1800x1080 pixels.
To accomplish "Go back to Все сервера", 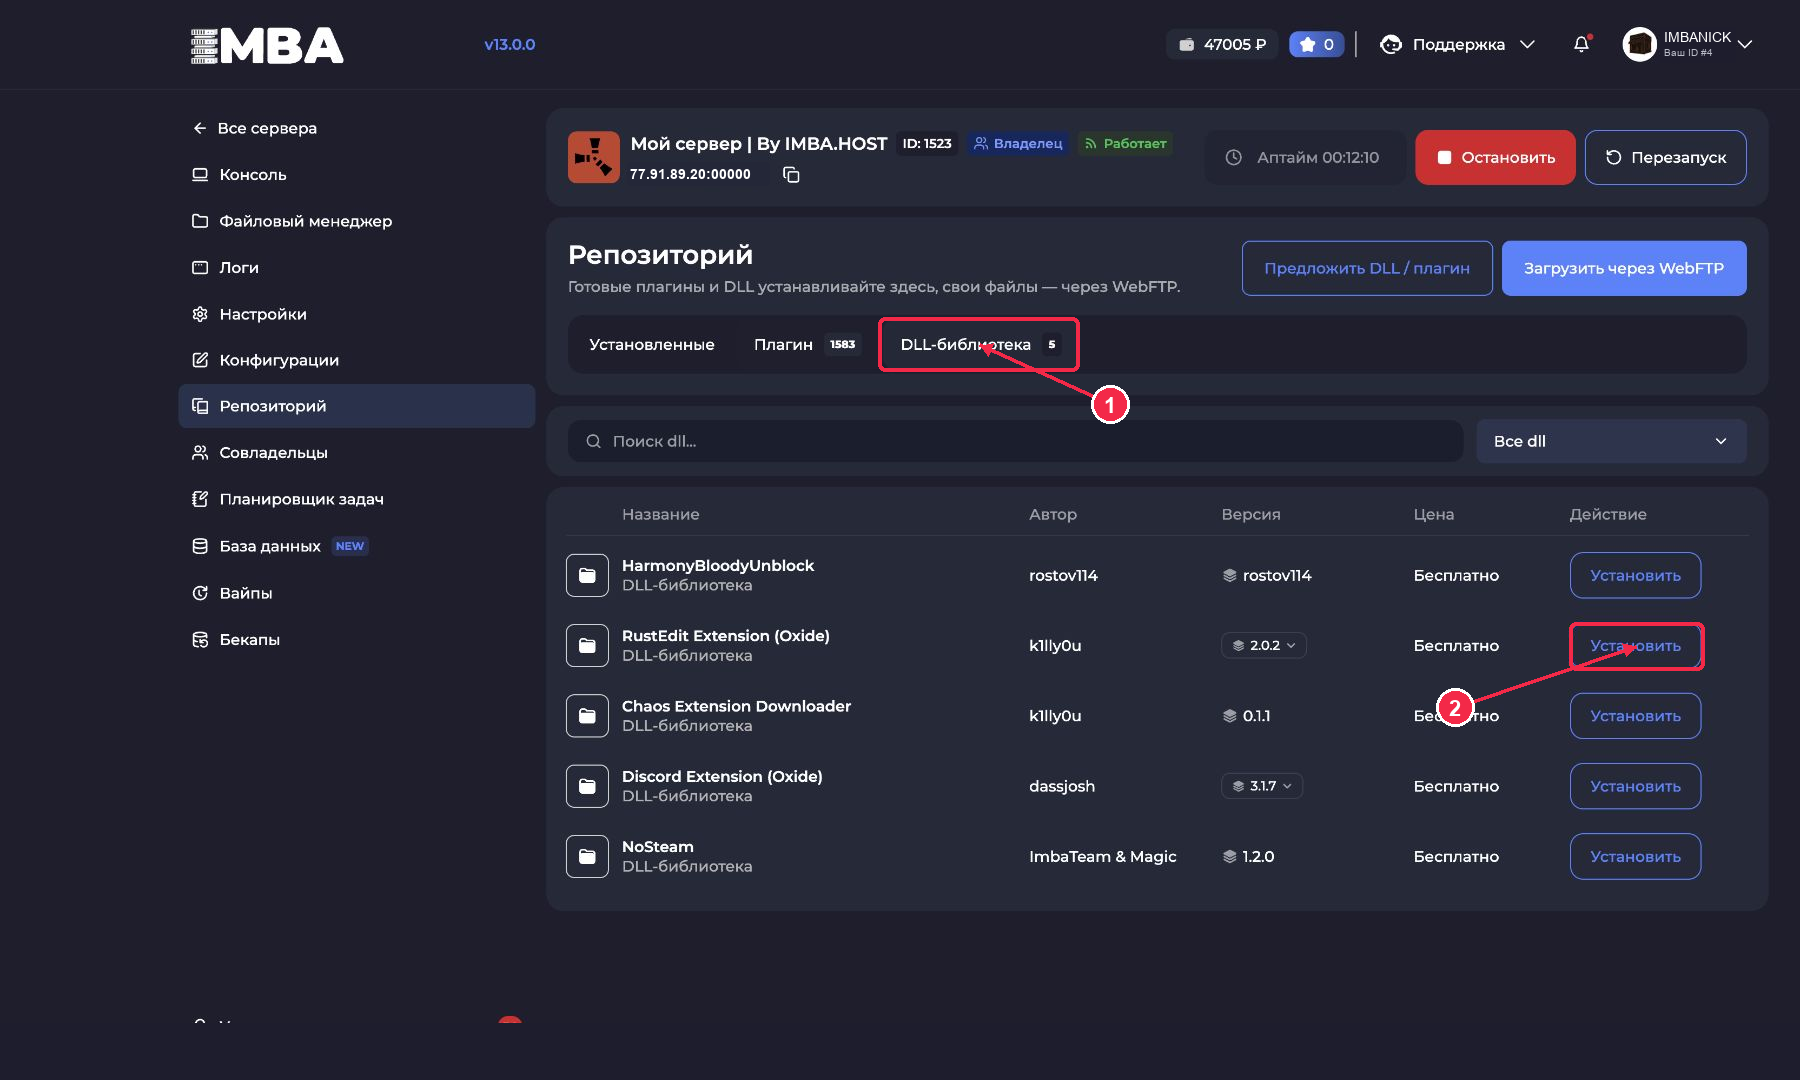I will click(255, 128).
